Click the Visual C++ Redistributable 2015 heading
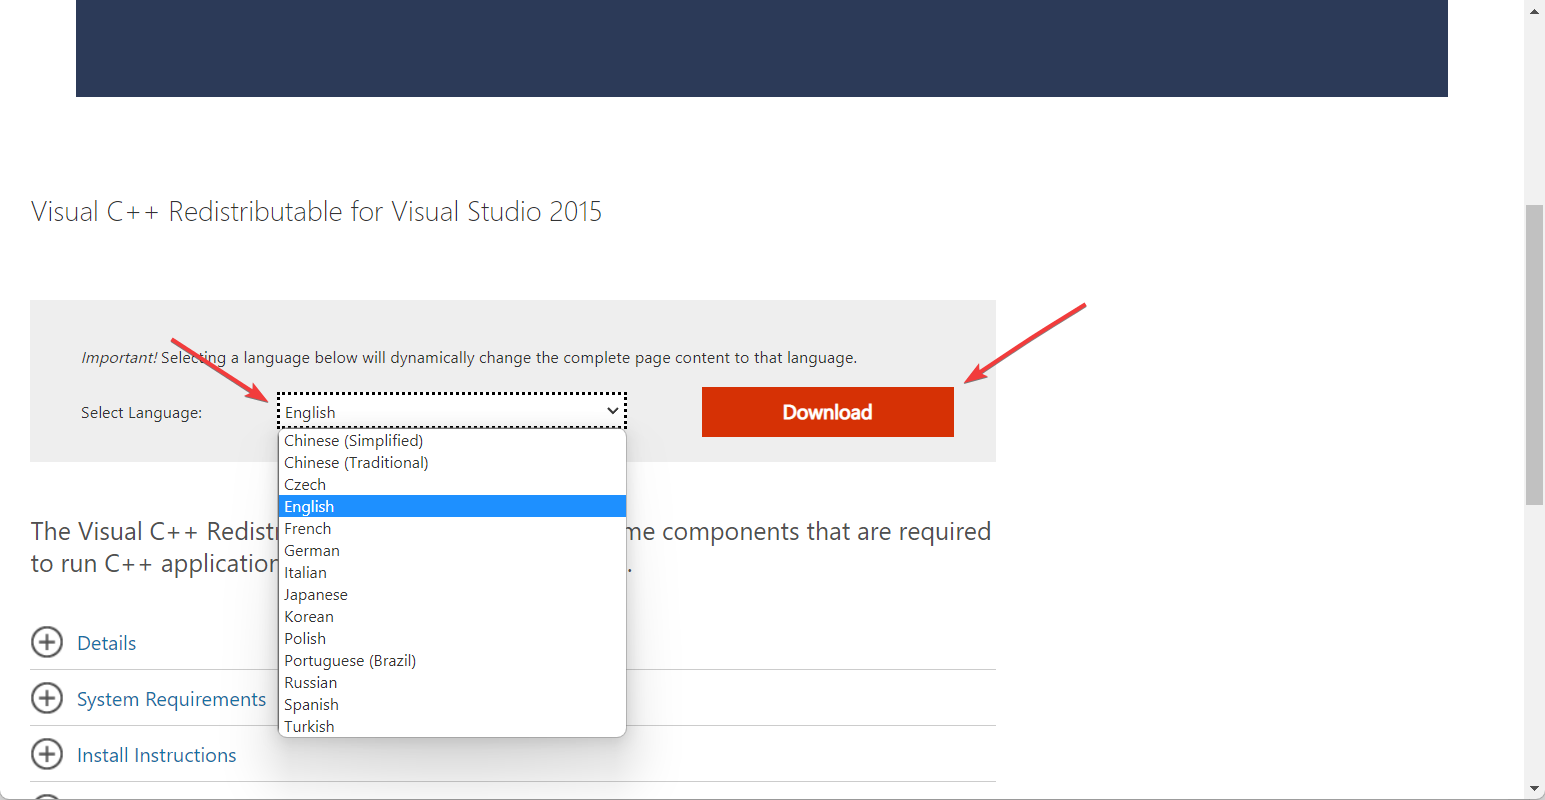Viewport: 1545px width, 800px height. (x=316, y=212)
